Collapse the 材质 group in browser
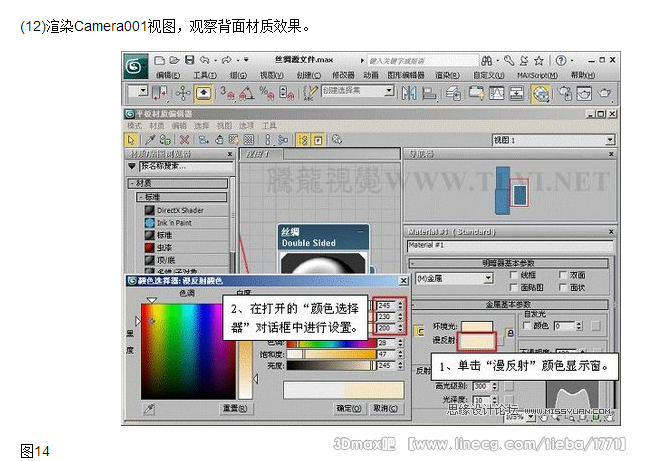 pos(178,183)
